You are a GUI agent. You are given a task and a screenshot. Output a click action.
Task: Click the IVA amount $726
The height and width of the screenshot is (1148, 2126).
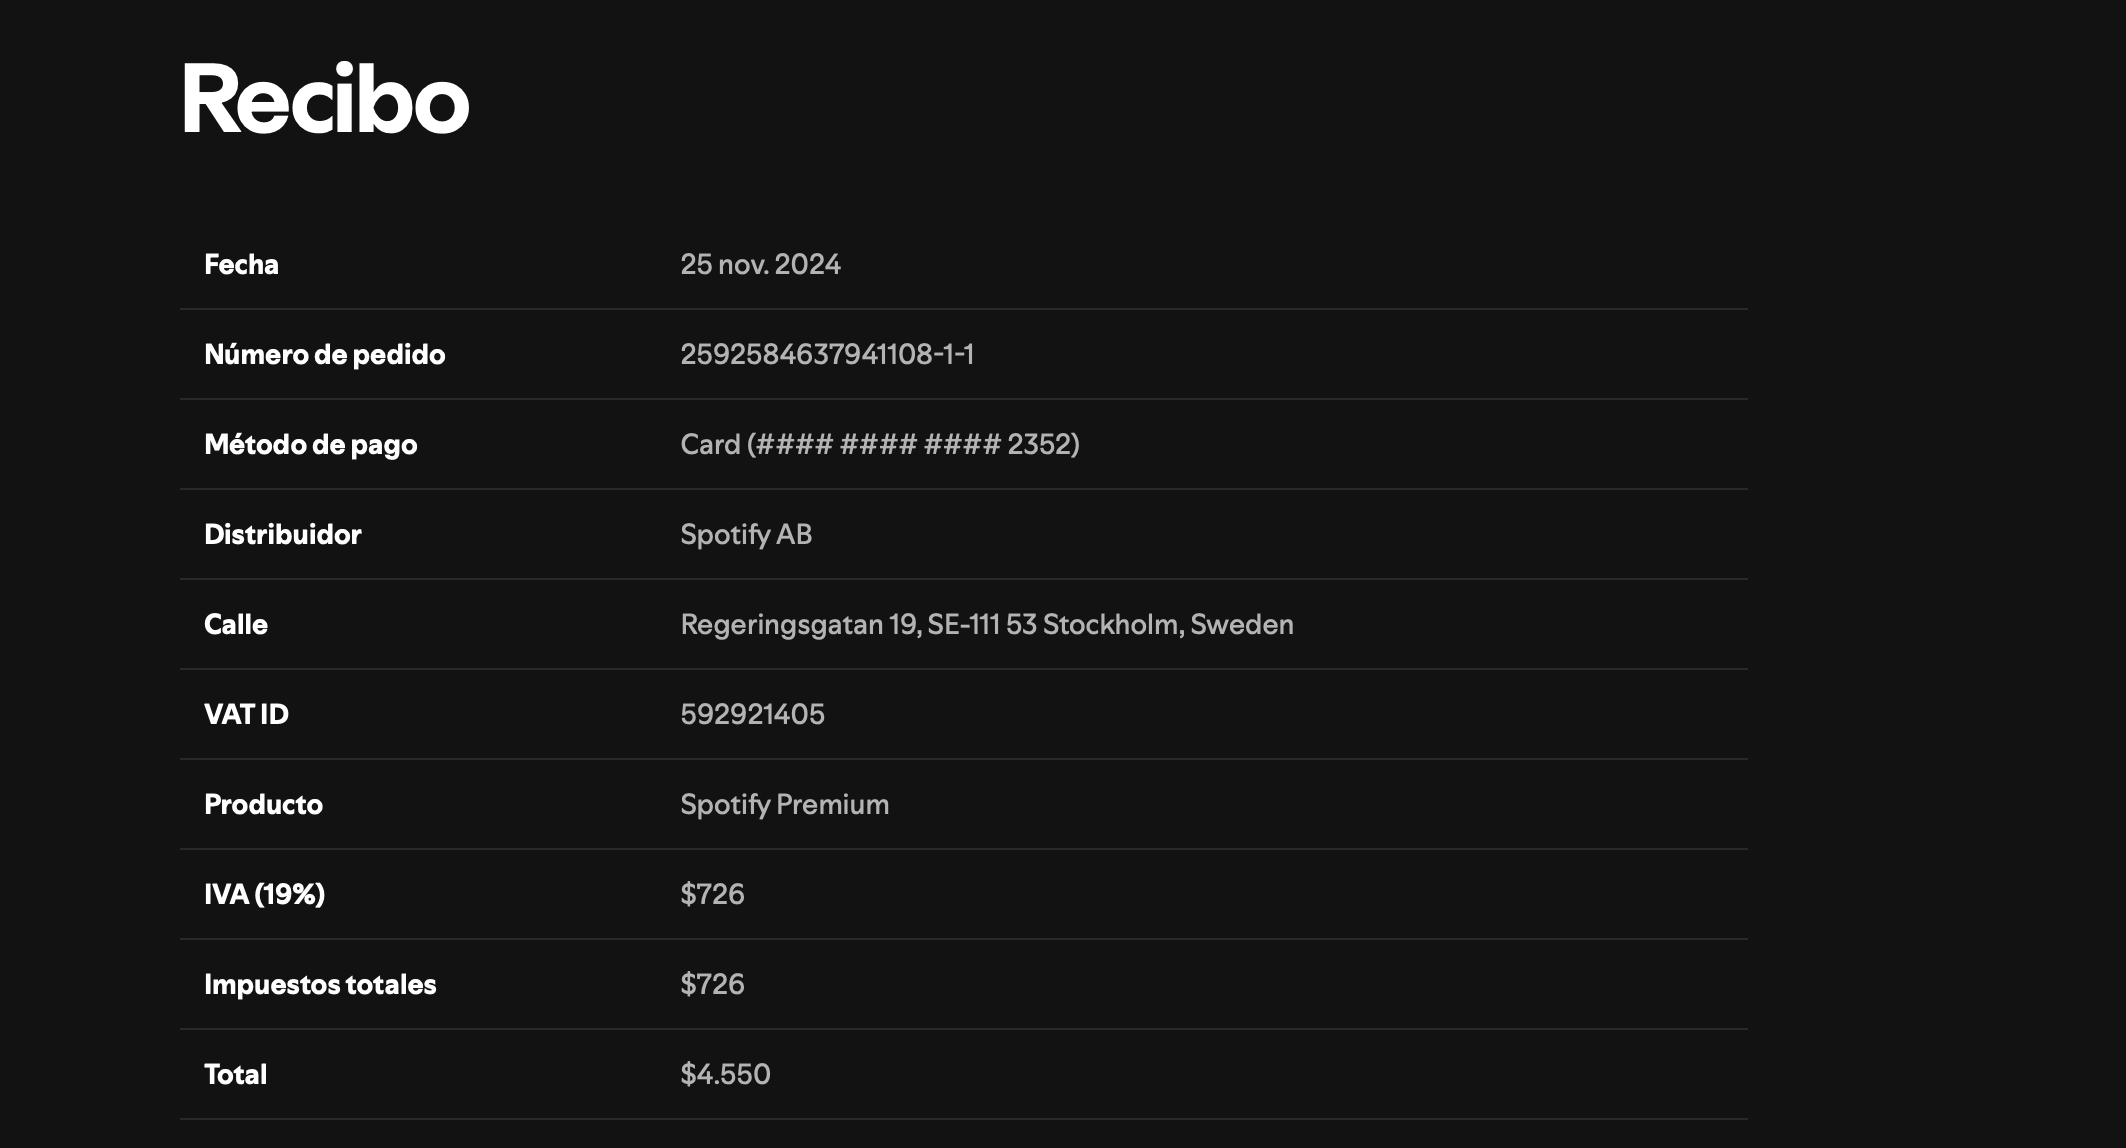pos(712,894)
